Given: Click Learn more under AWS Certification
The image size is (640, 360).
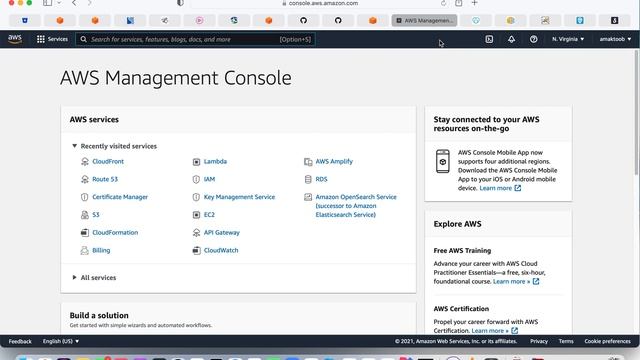Looking at the screenshot, I should [494, 331].
